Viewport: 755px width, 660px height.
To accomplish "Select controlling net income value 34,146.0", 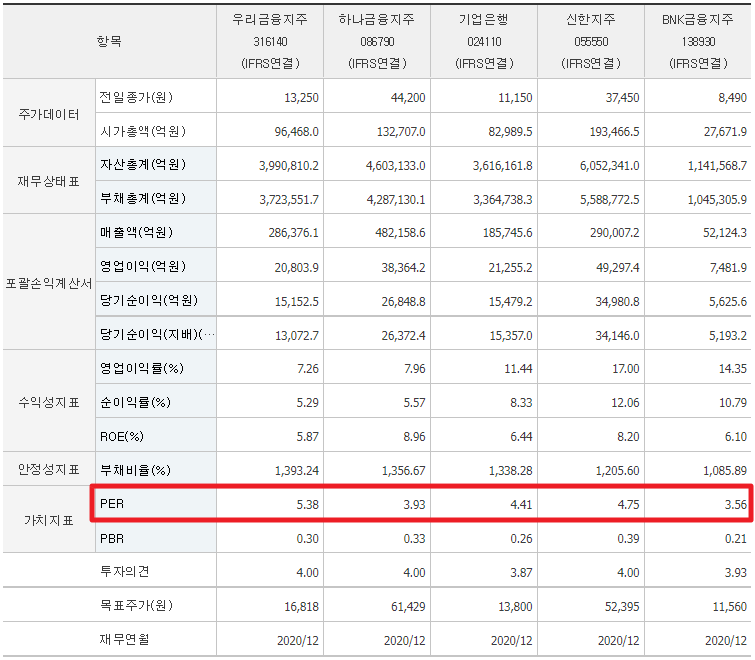I will [x=617, y=336].
